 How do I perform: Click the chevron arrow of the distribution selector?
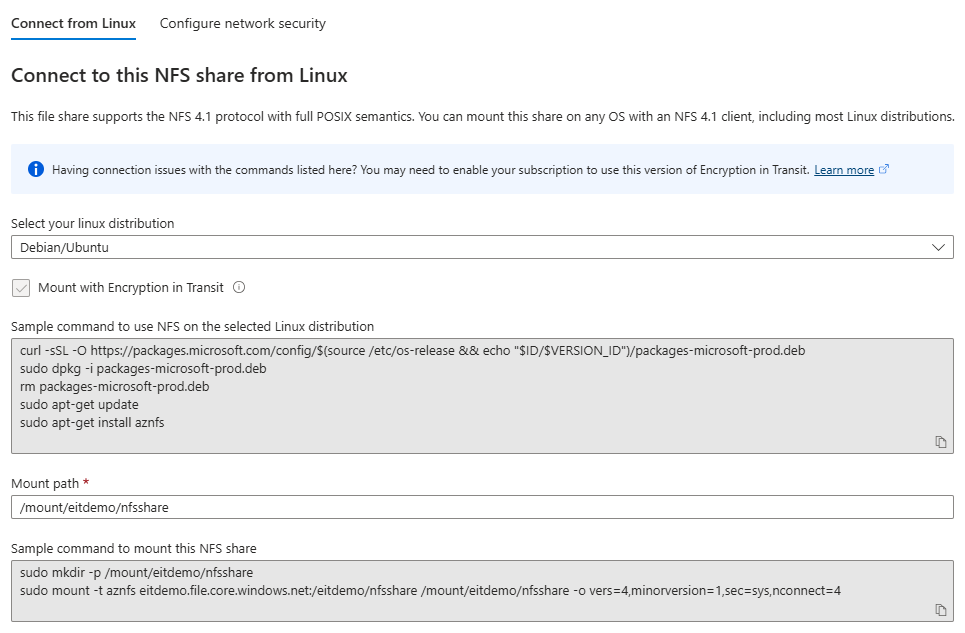(x=938, y=247)
